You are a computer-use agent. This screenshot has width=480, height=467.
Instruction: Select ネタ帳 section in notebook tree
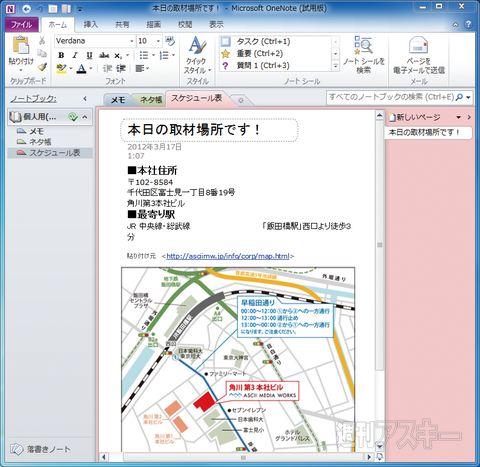click(x=50, y=142)
